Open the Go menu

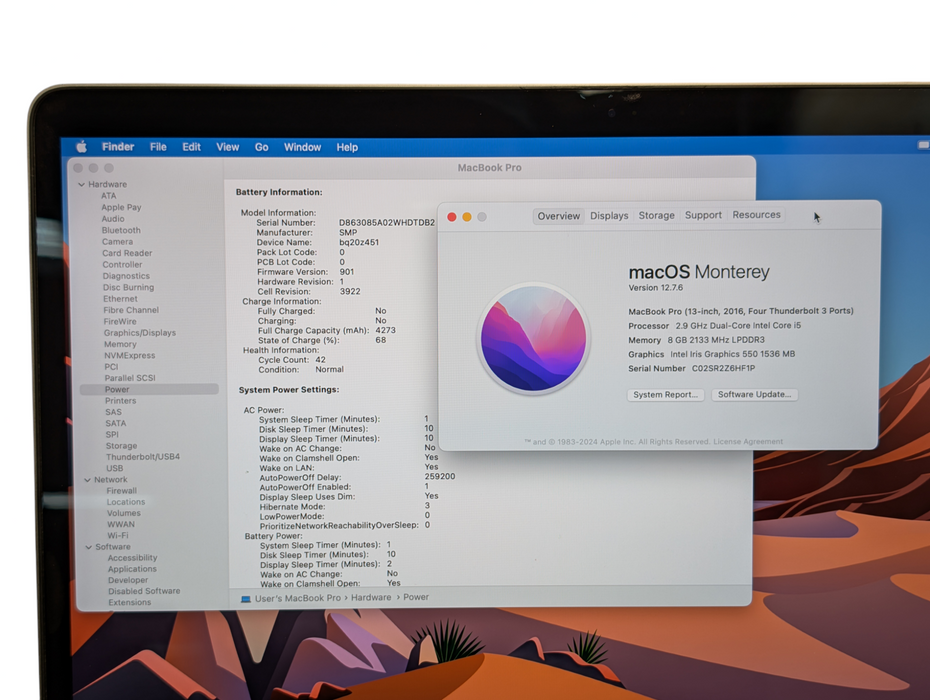[x=262, y=147]
